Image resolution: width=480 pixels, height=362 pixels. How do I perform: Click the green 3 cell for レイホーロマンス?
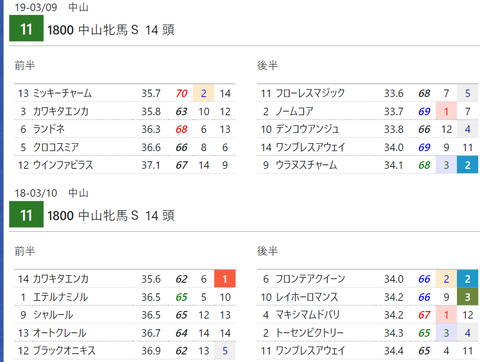point(467,297)
